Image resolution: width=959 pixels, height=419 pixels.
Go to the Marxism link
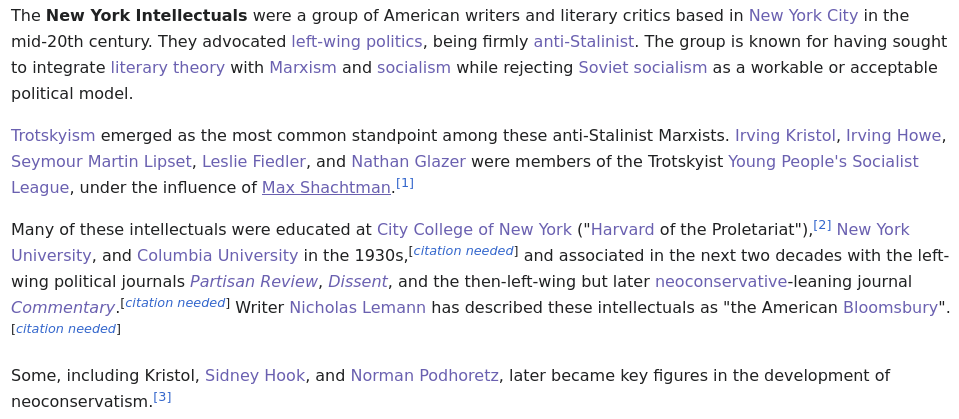click(x=303, y=68)
